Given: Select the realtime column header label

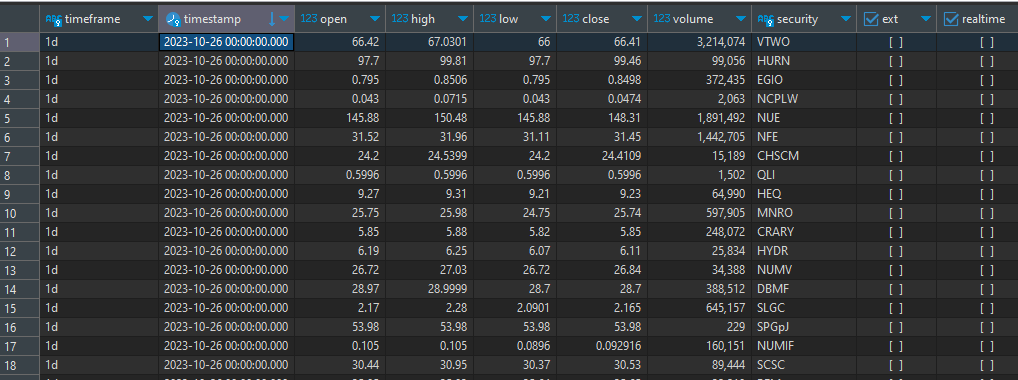Looking at the screenshot, I should tap(984, 19).
